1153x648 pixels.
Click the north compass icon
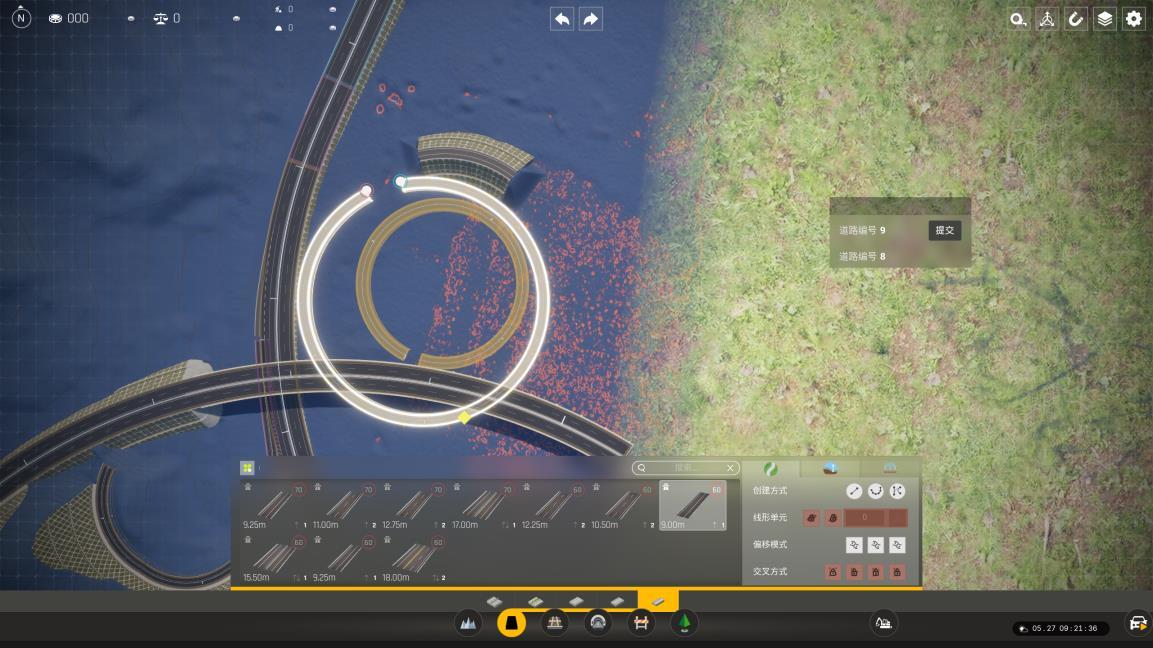pyautogui.click(x=21, y=17)
